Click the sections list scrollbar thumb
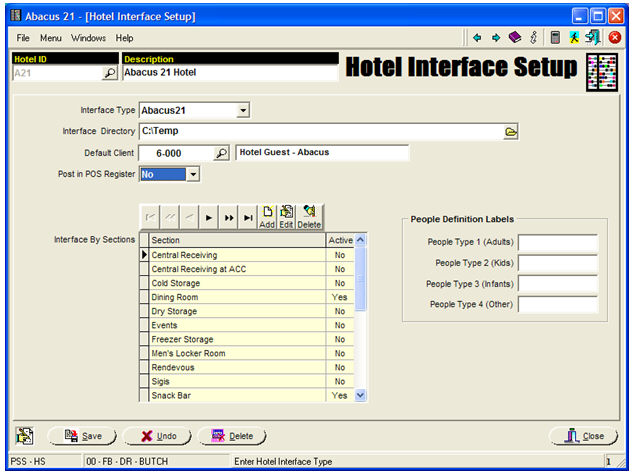The image size is (633, 474). [360, 279]
